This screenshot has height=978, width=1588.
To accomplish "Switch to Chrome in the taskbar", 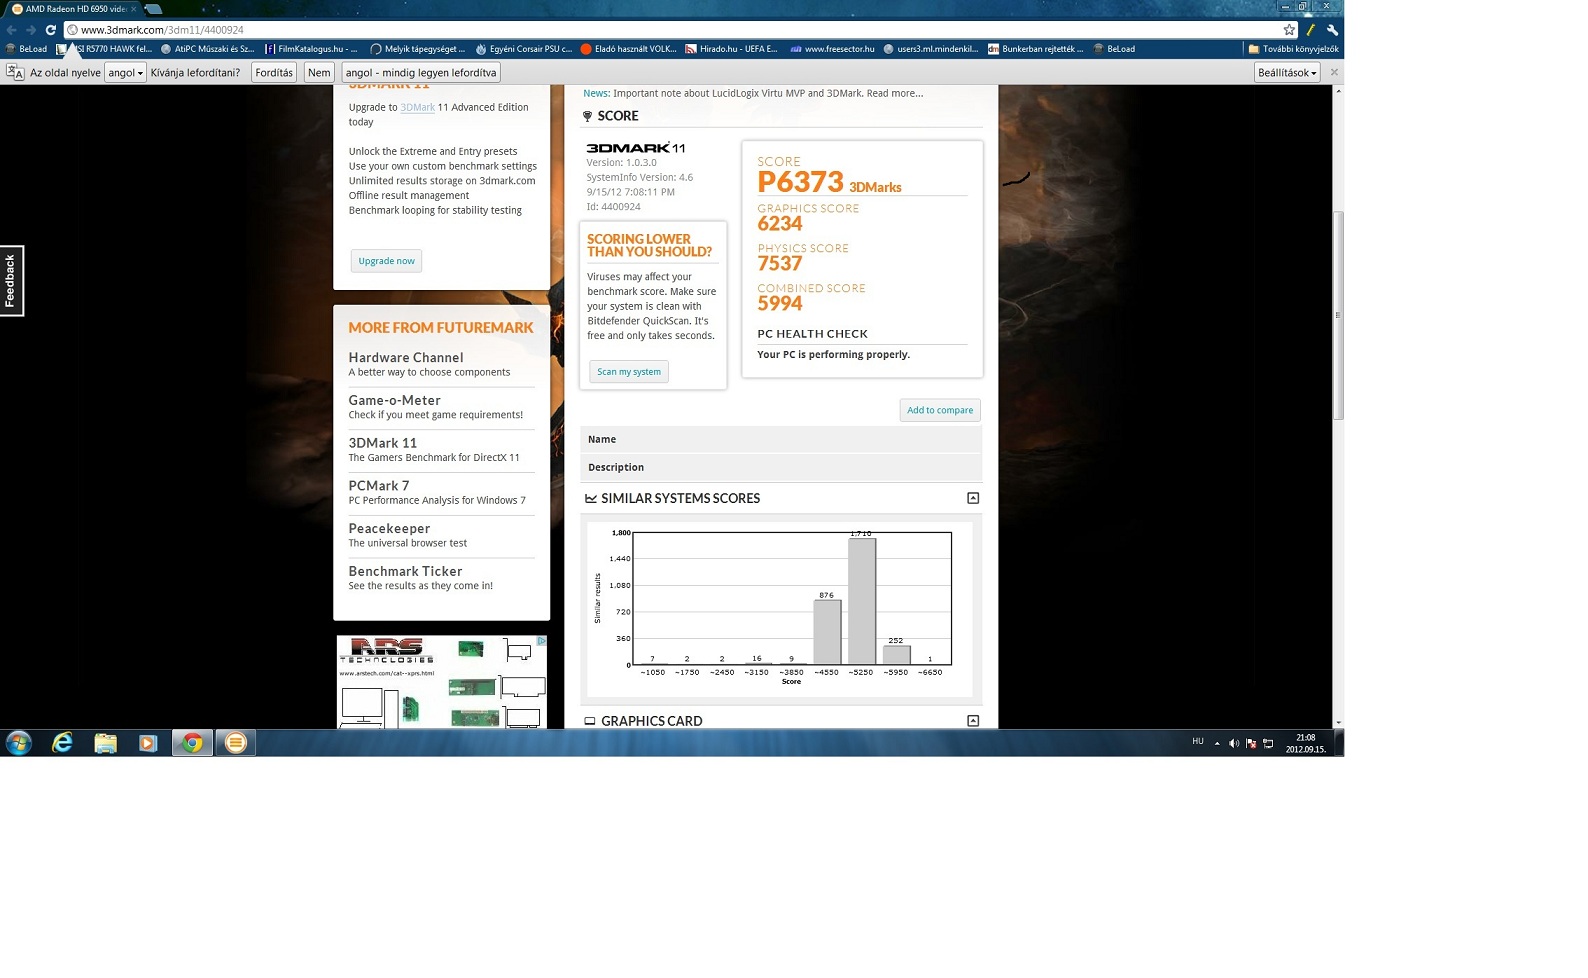I will tap(192, 743).
